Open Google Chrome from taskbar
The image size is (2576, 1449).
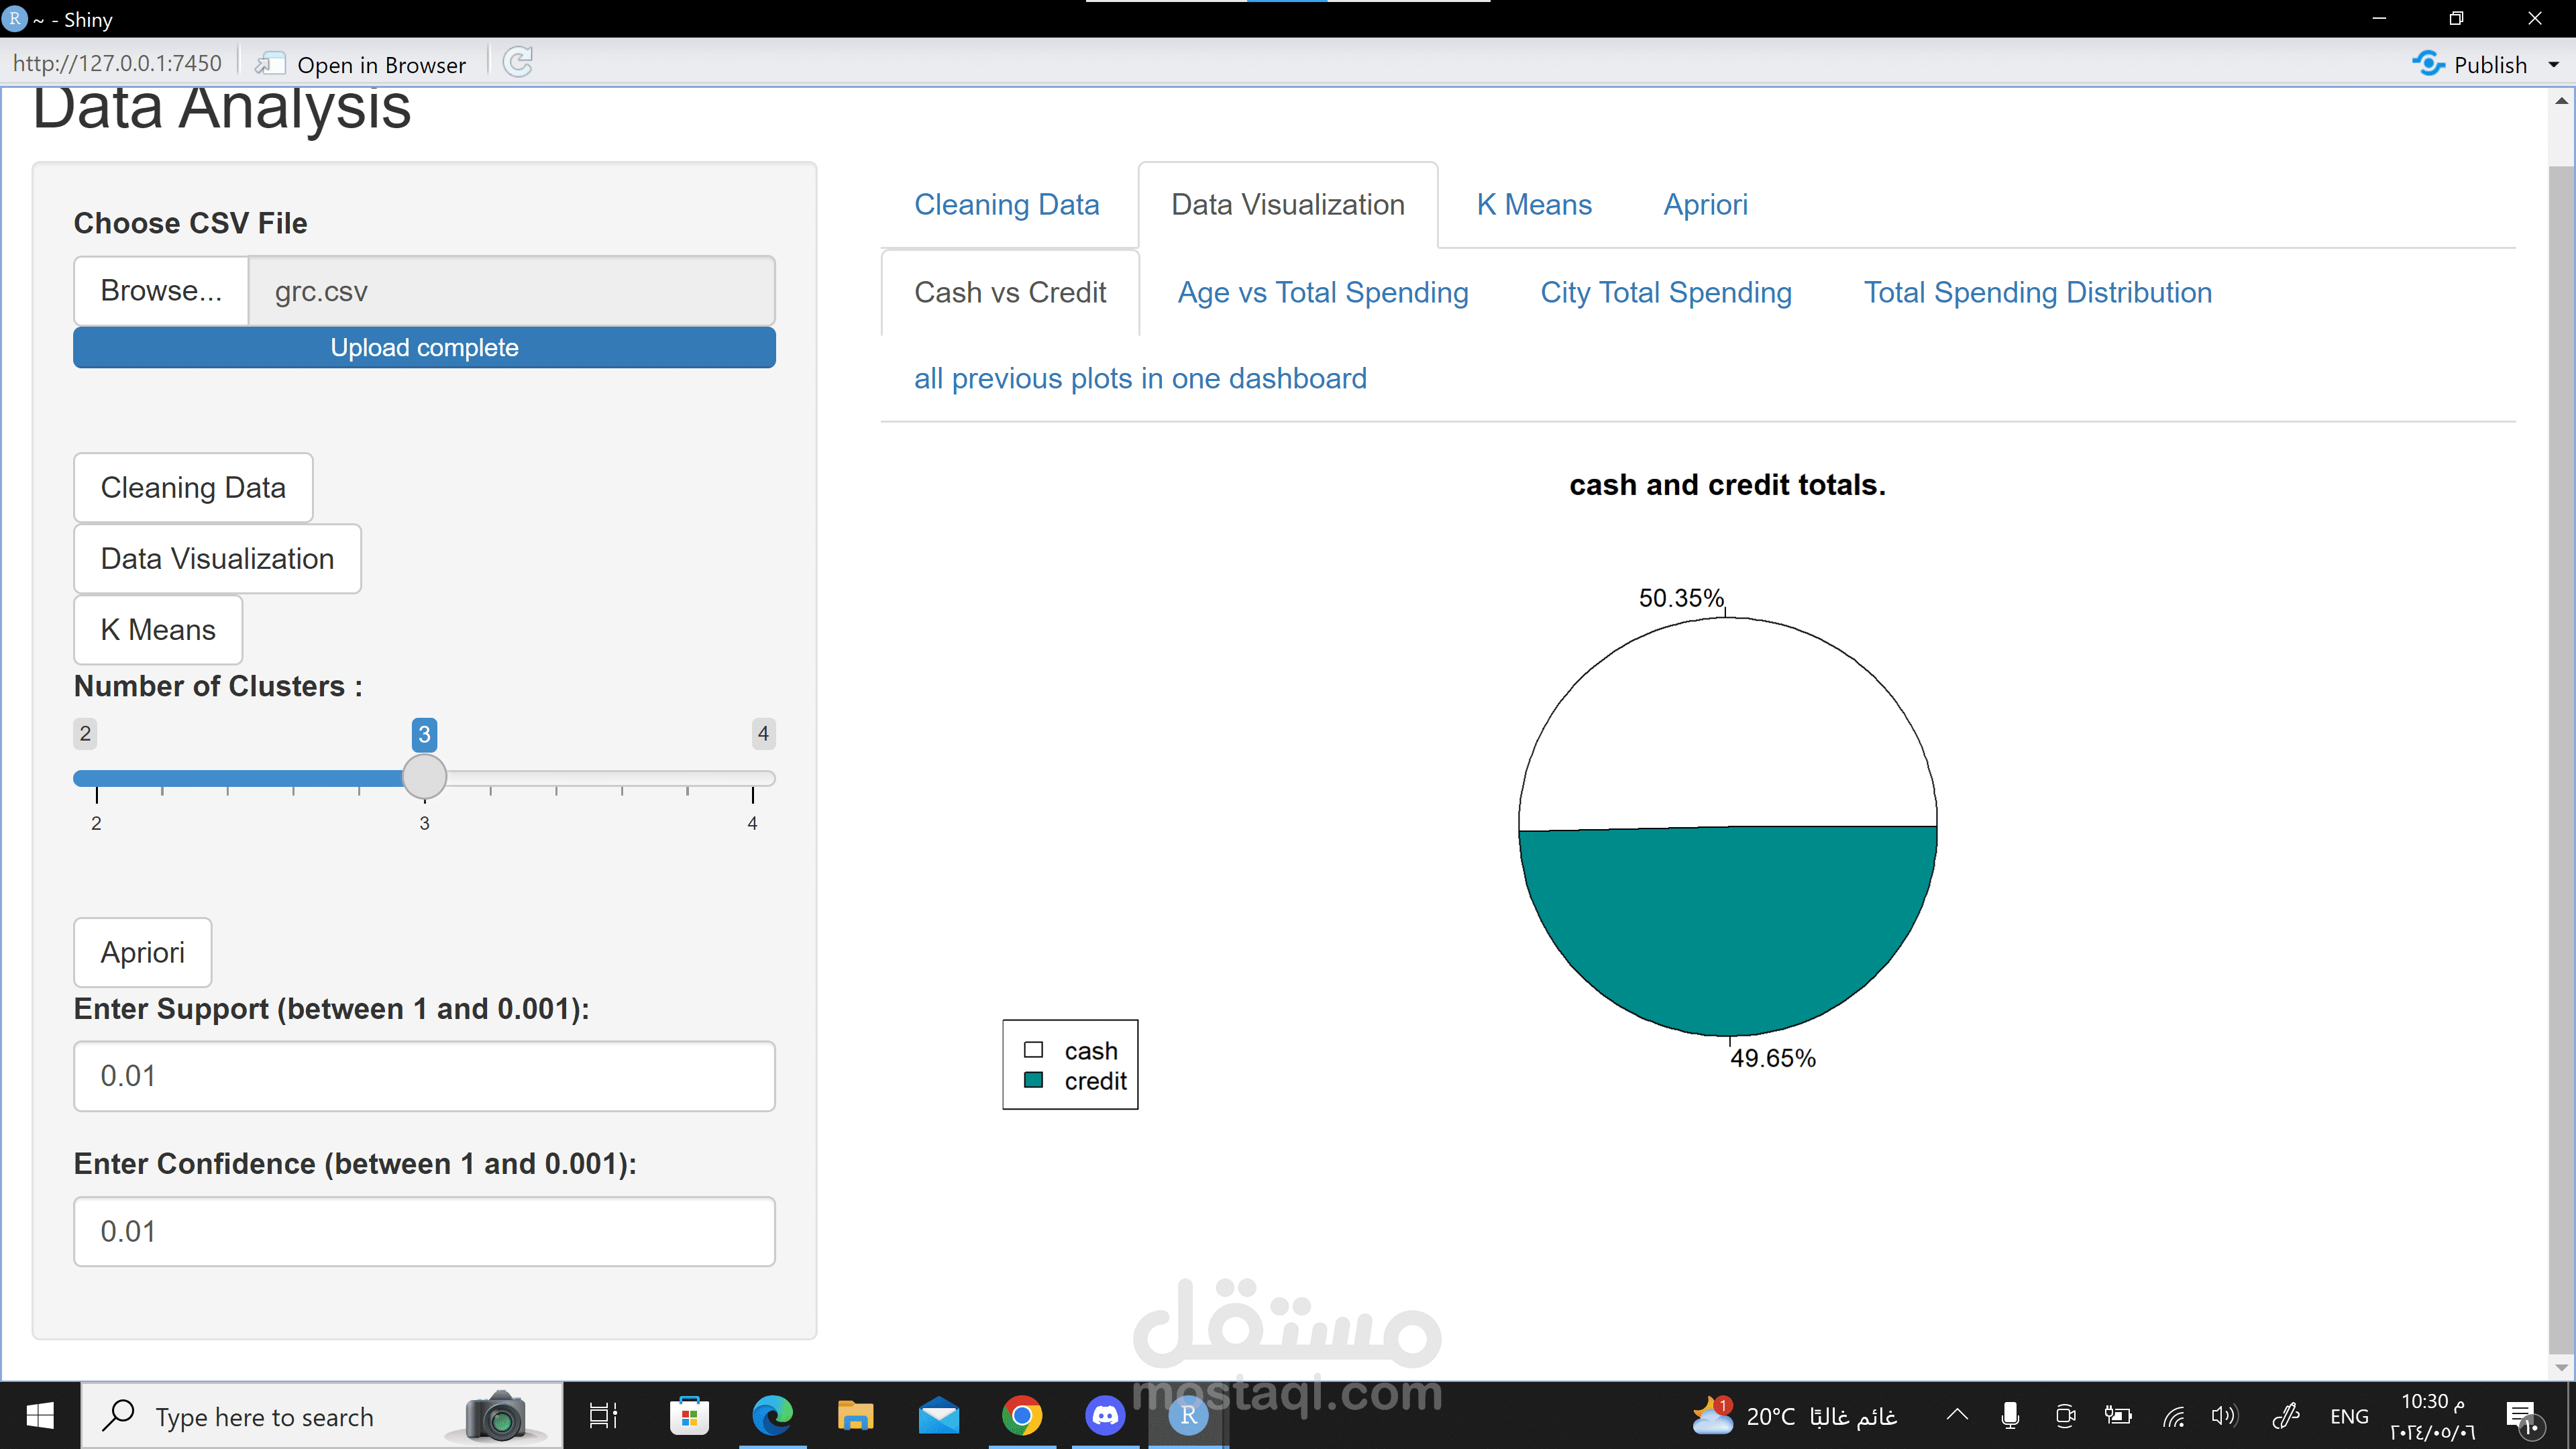[x=1021, y=1416]
